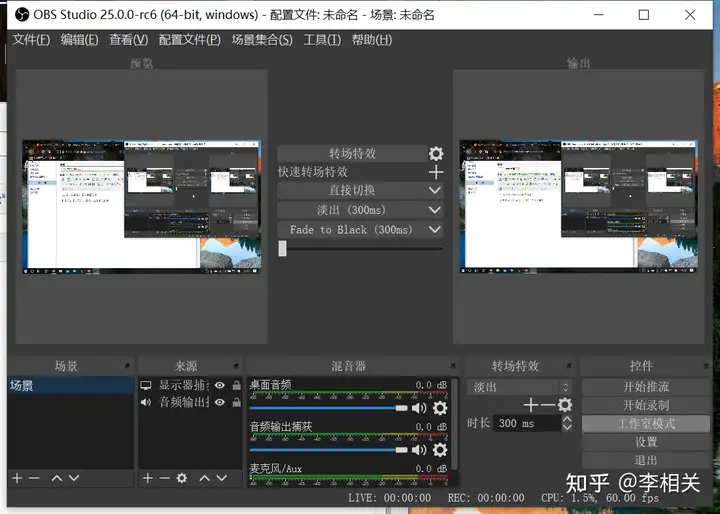Open the 帮助(H) menu
Viewport: 720px width, 514px height.
point(371,40)
